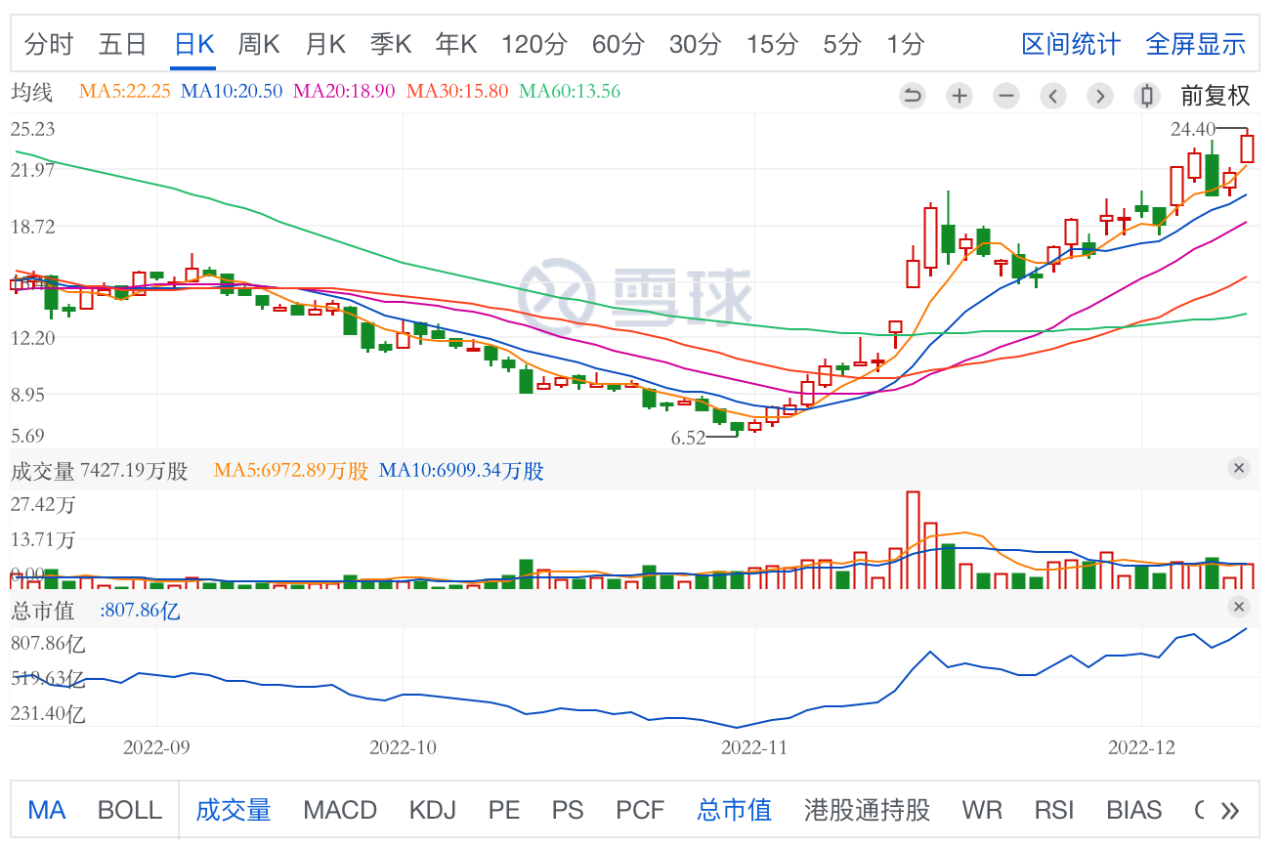Switch to the 周K tab
Screen dimensions: 1280x848
click(x=259, y=44)
